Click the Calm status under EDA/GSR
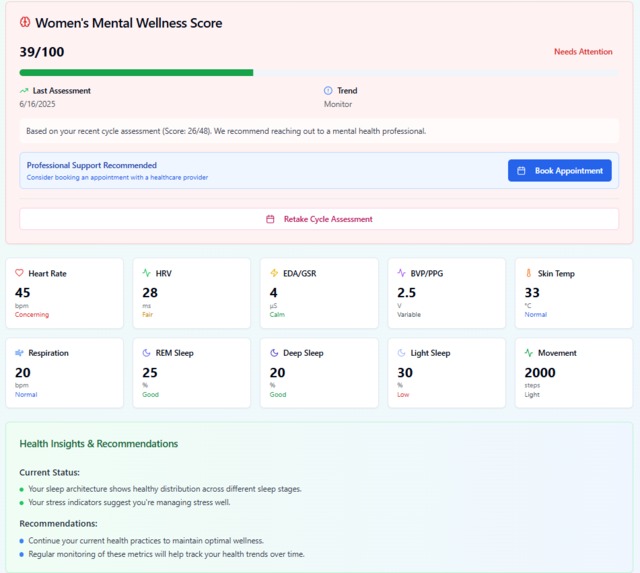This screenshot has width=640, height=573. point(277,315)
